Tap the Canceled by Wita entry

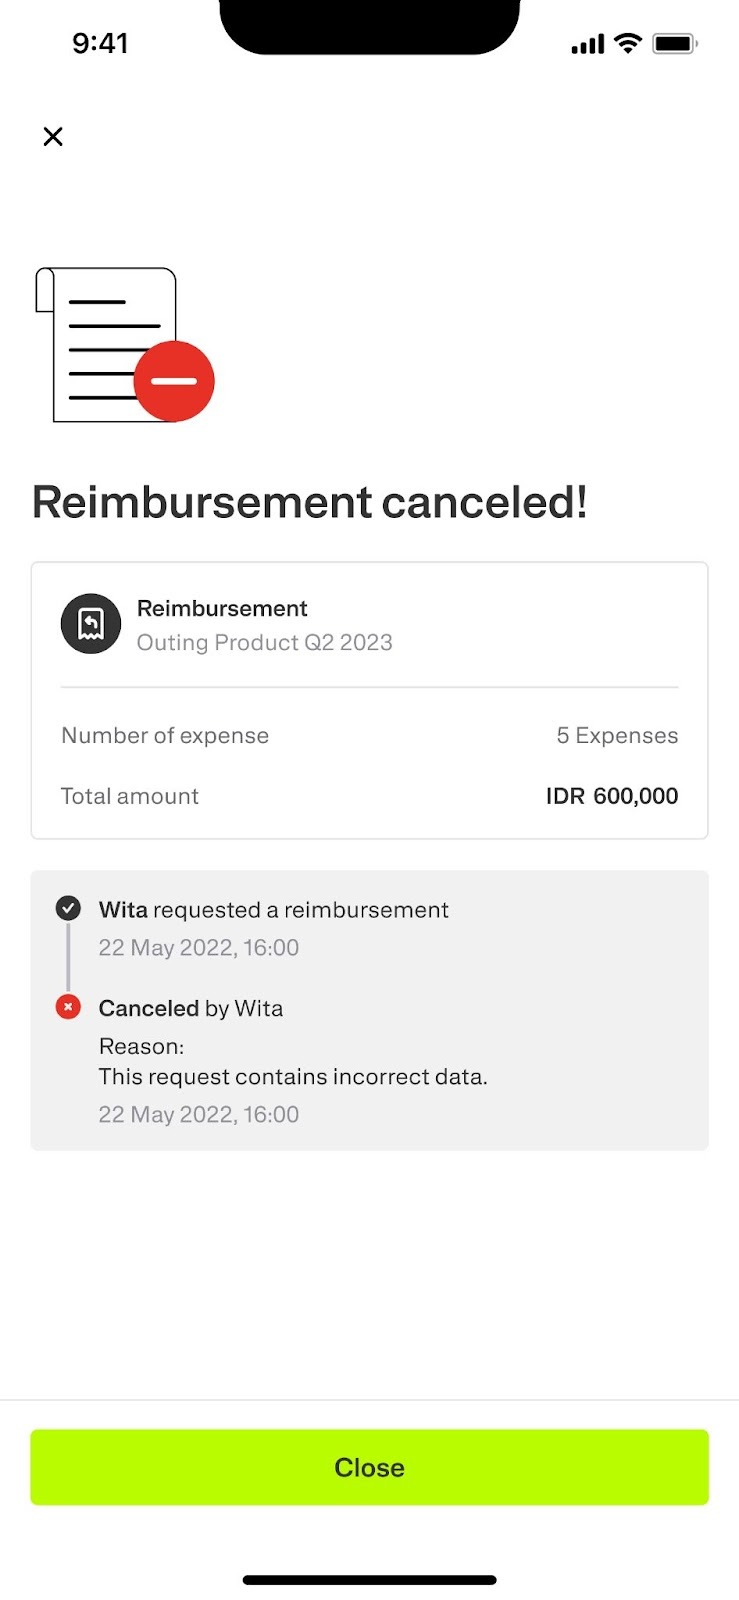[191, 1008]
